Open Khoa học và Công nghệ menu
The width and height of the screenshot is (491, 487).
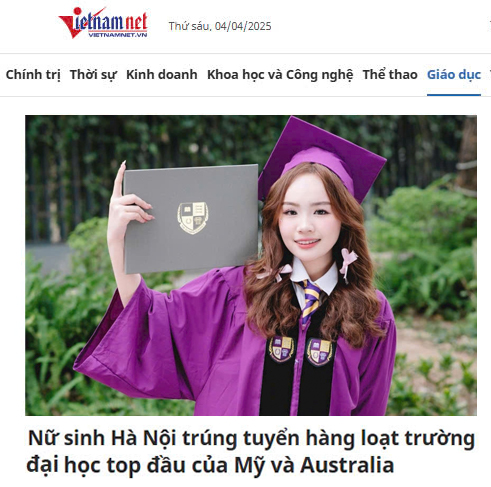click(280, 75)
